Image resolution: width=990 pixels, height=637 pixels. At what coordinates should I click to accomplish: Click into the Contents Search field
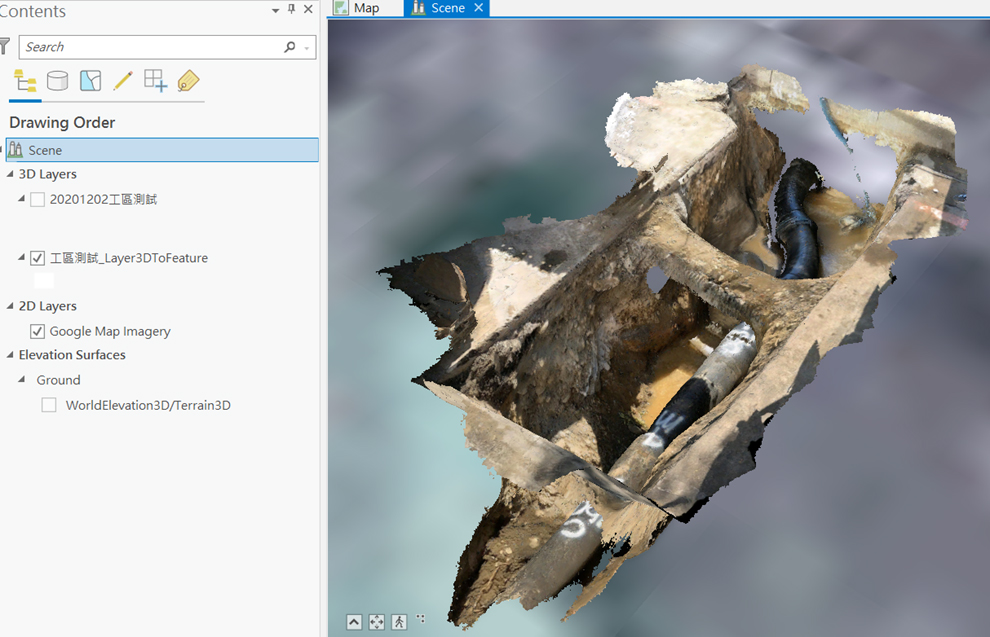pos(150,47)
